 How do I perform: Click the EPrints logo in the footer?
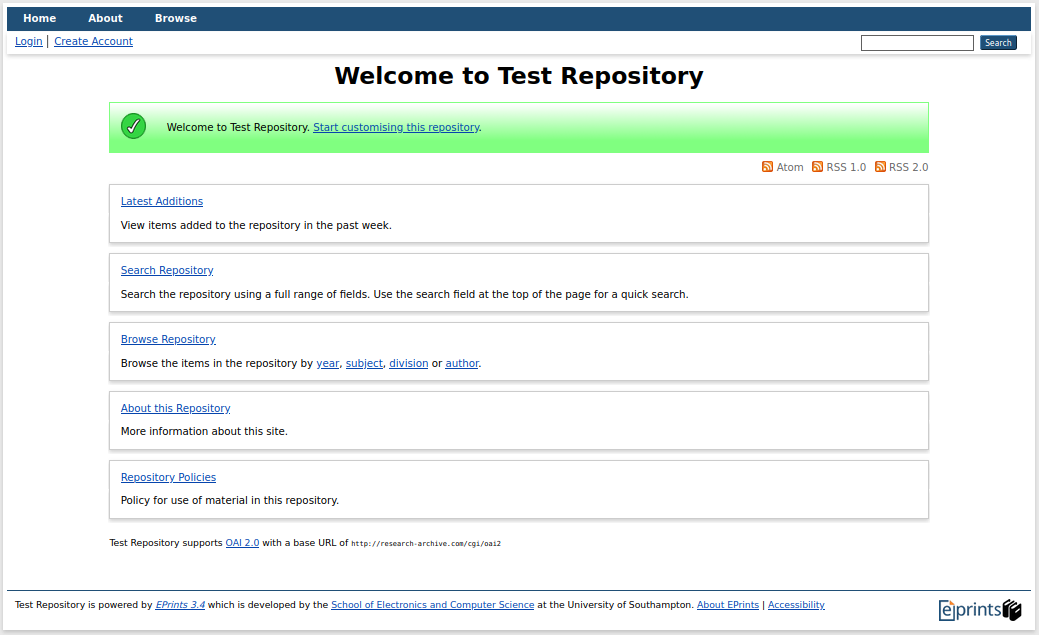(x=979, y=610)
